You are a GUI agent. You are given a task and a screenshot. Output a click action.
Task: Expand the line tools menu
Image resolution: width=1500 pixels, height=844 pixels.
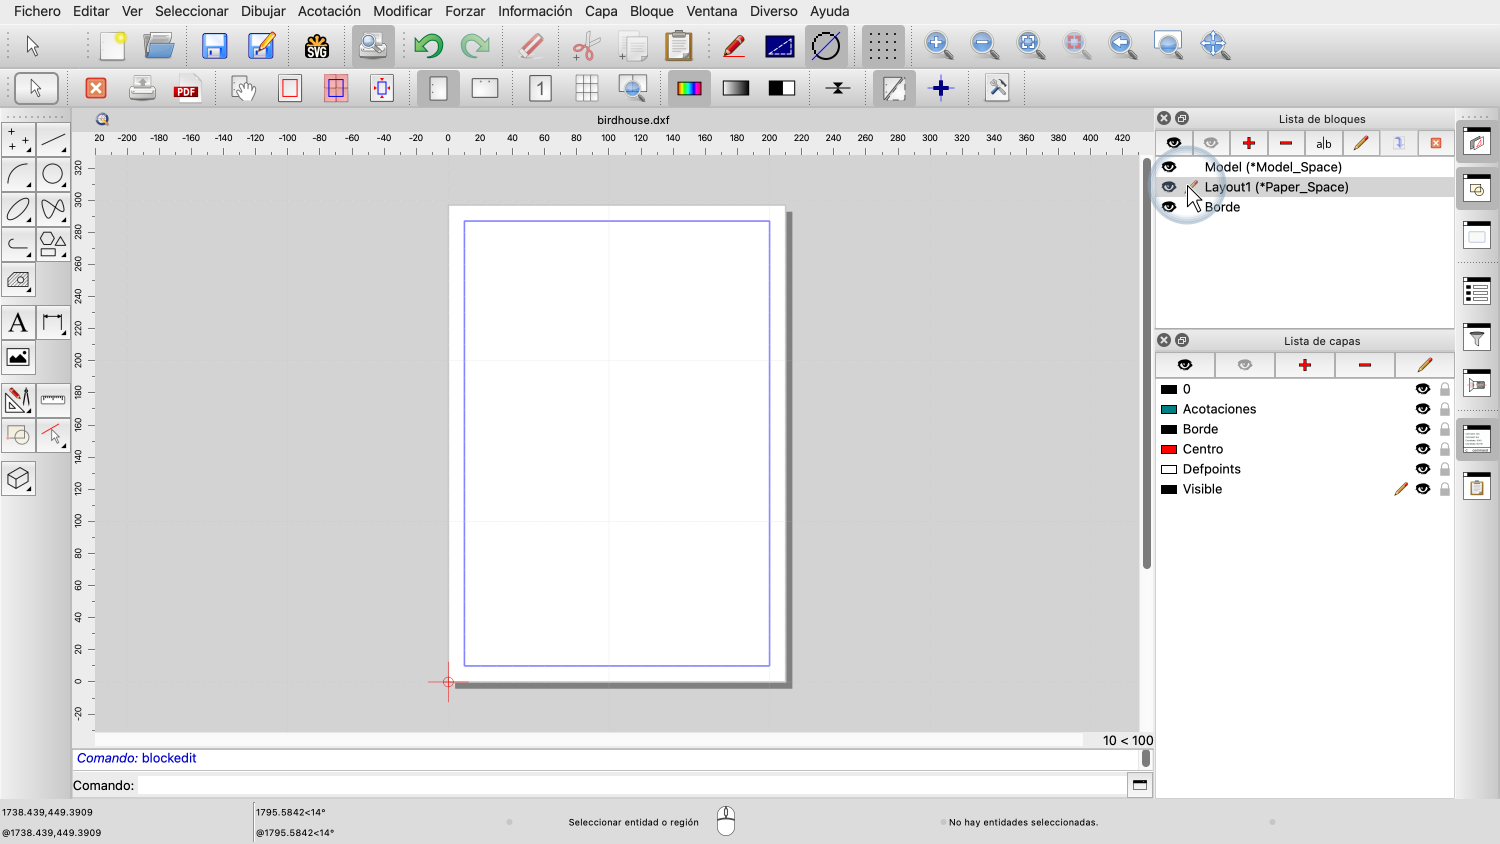point(53,140)
